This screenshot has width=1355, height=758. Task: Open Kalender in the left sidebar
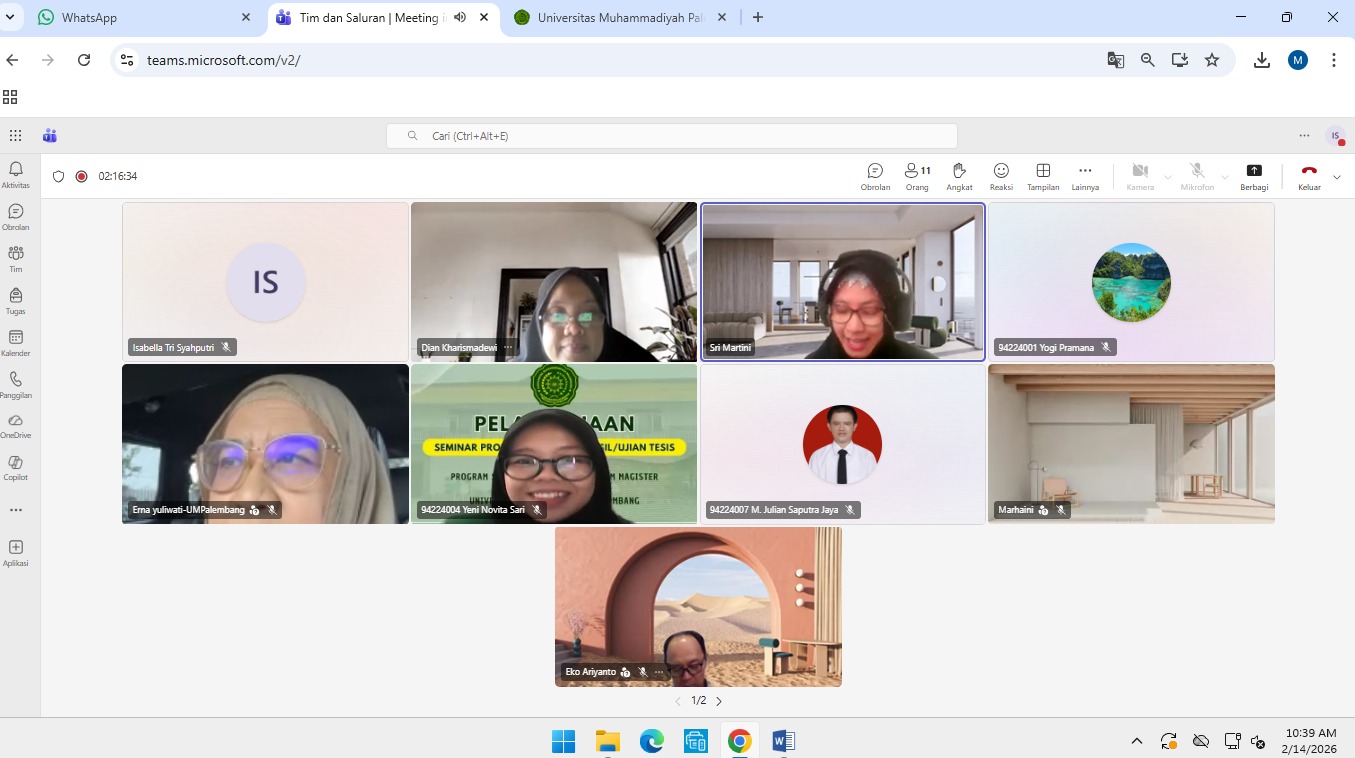coord(15,343)
